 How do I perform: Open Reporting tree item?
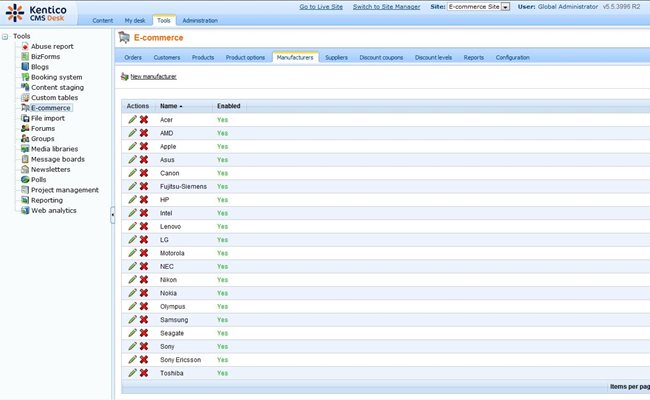47,200
